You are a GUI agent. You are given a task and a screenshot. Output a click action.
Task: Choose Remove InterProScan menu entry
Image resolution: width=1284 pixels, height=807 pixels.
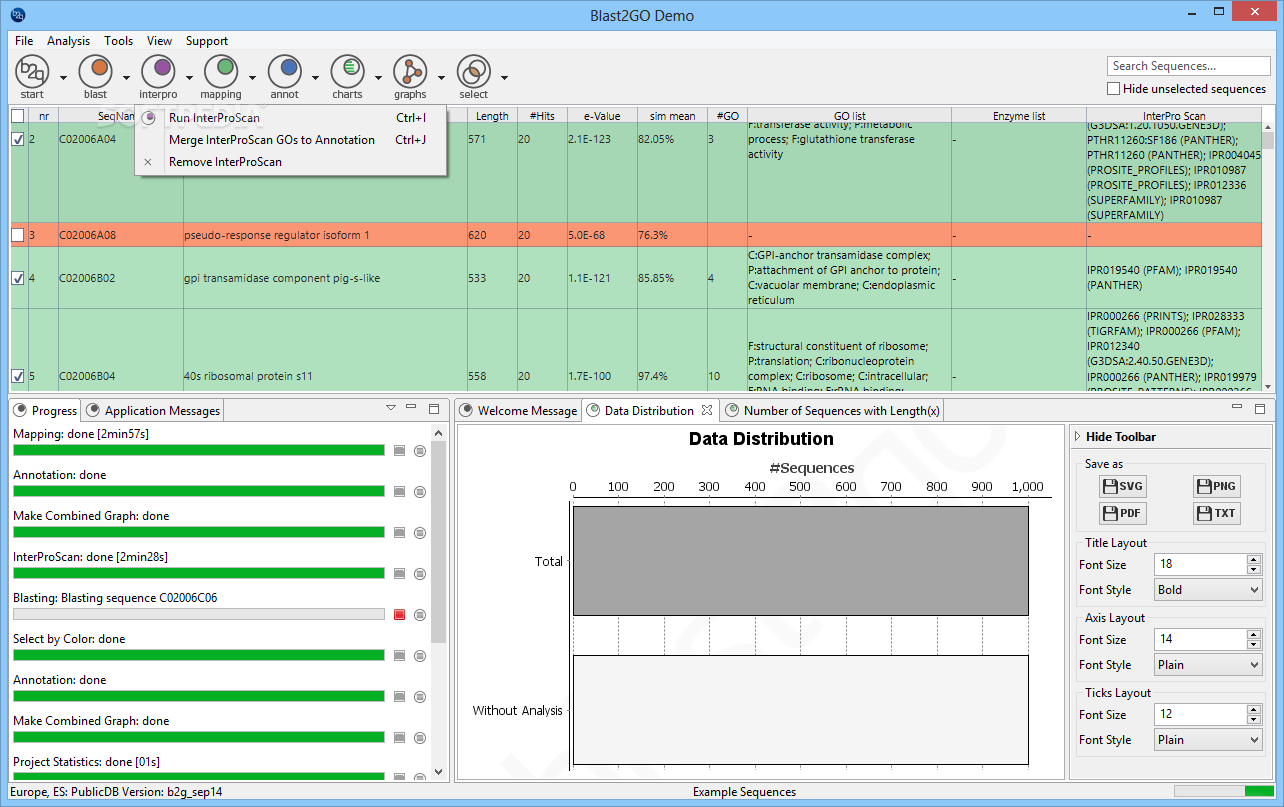point(290,162)
